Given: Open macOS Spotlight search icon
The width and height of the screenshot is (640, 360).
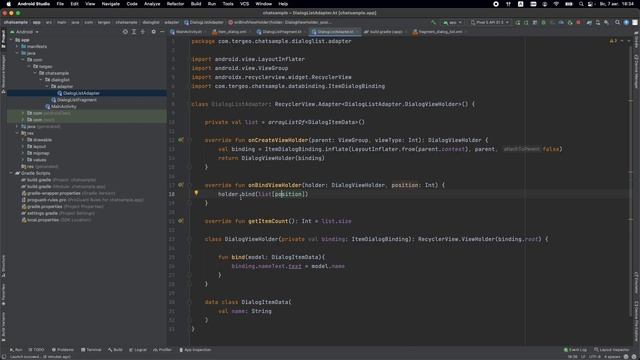Looking at the screenshot, I should (x=581, y=4).
